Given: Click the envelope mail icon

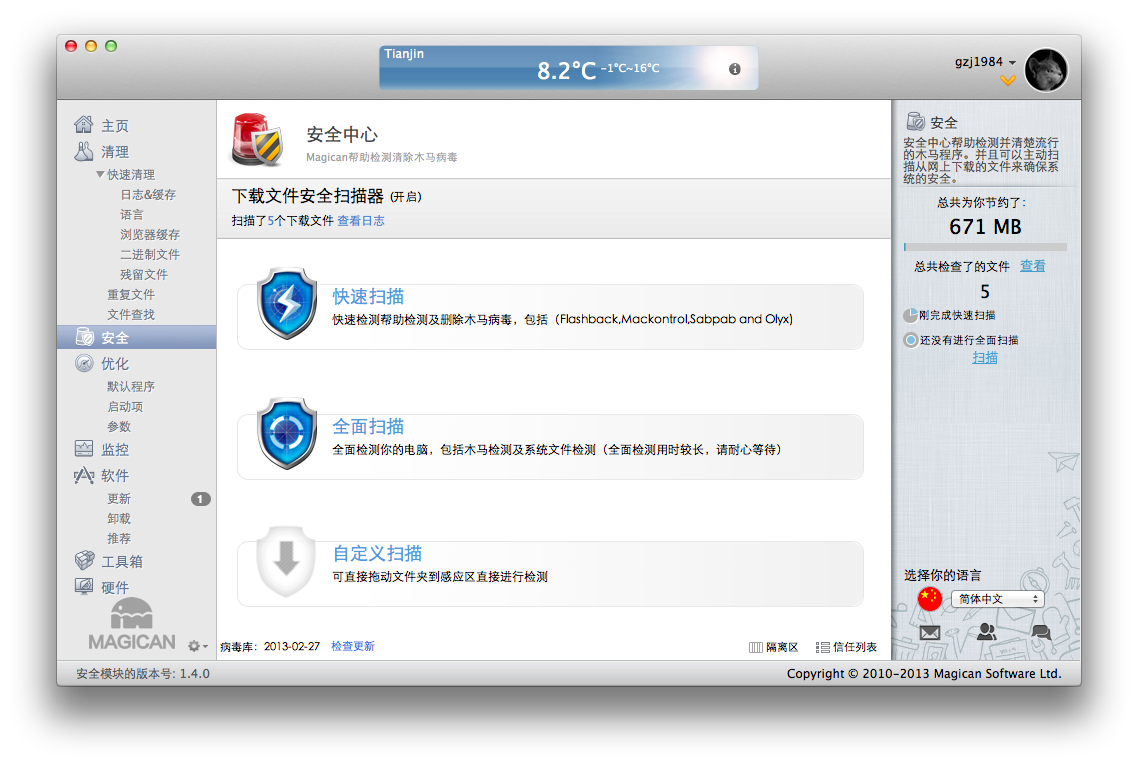Looking at the screenshot, I should tap(930, 632).
